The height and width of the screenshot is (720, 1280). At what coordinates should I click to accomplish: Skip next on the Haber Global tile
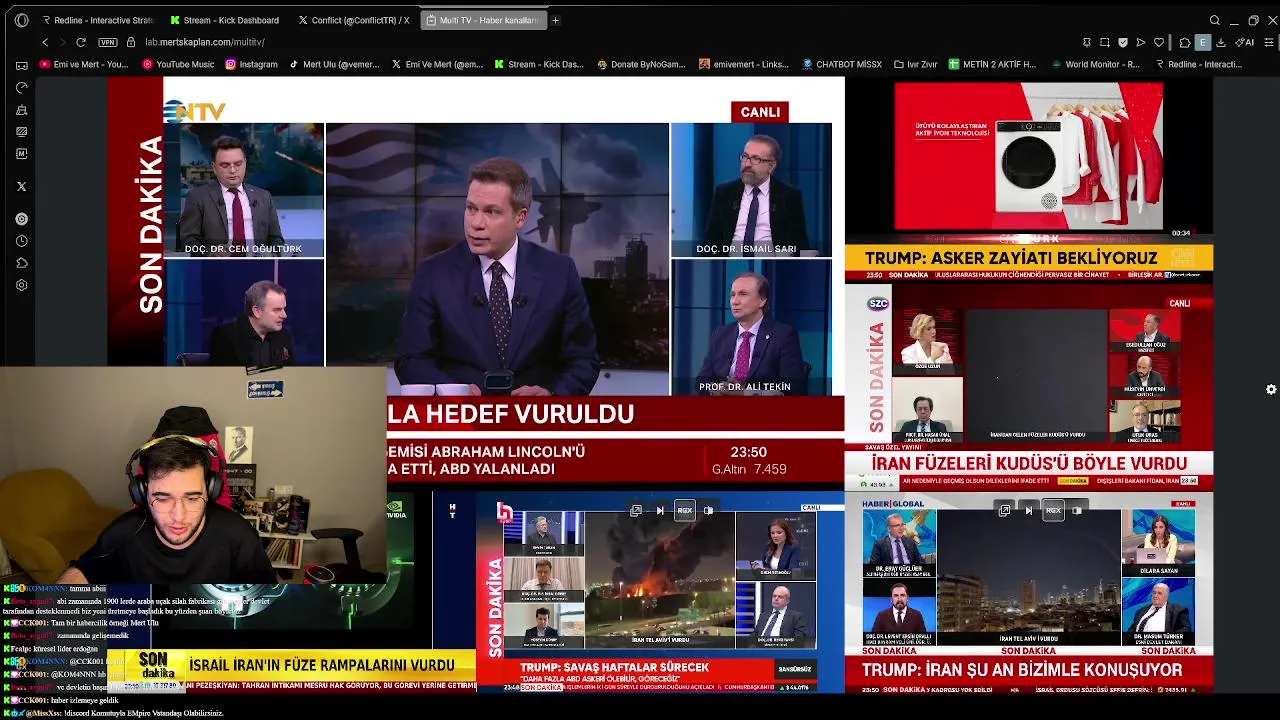click(1029, 510)
